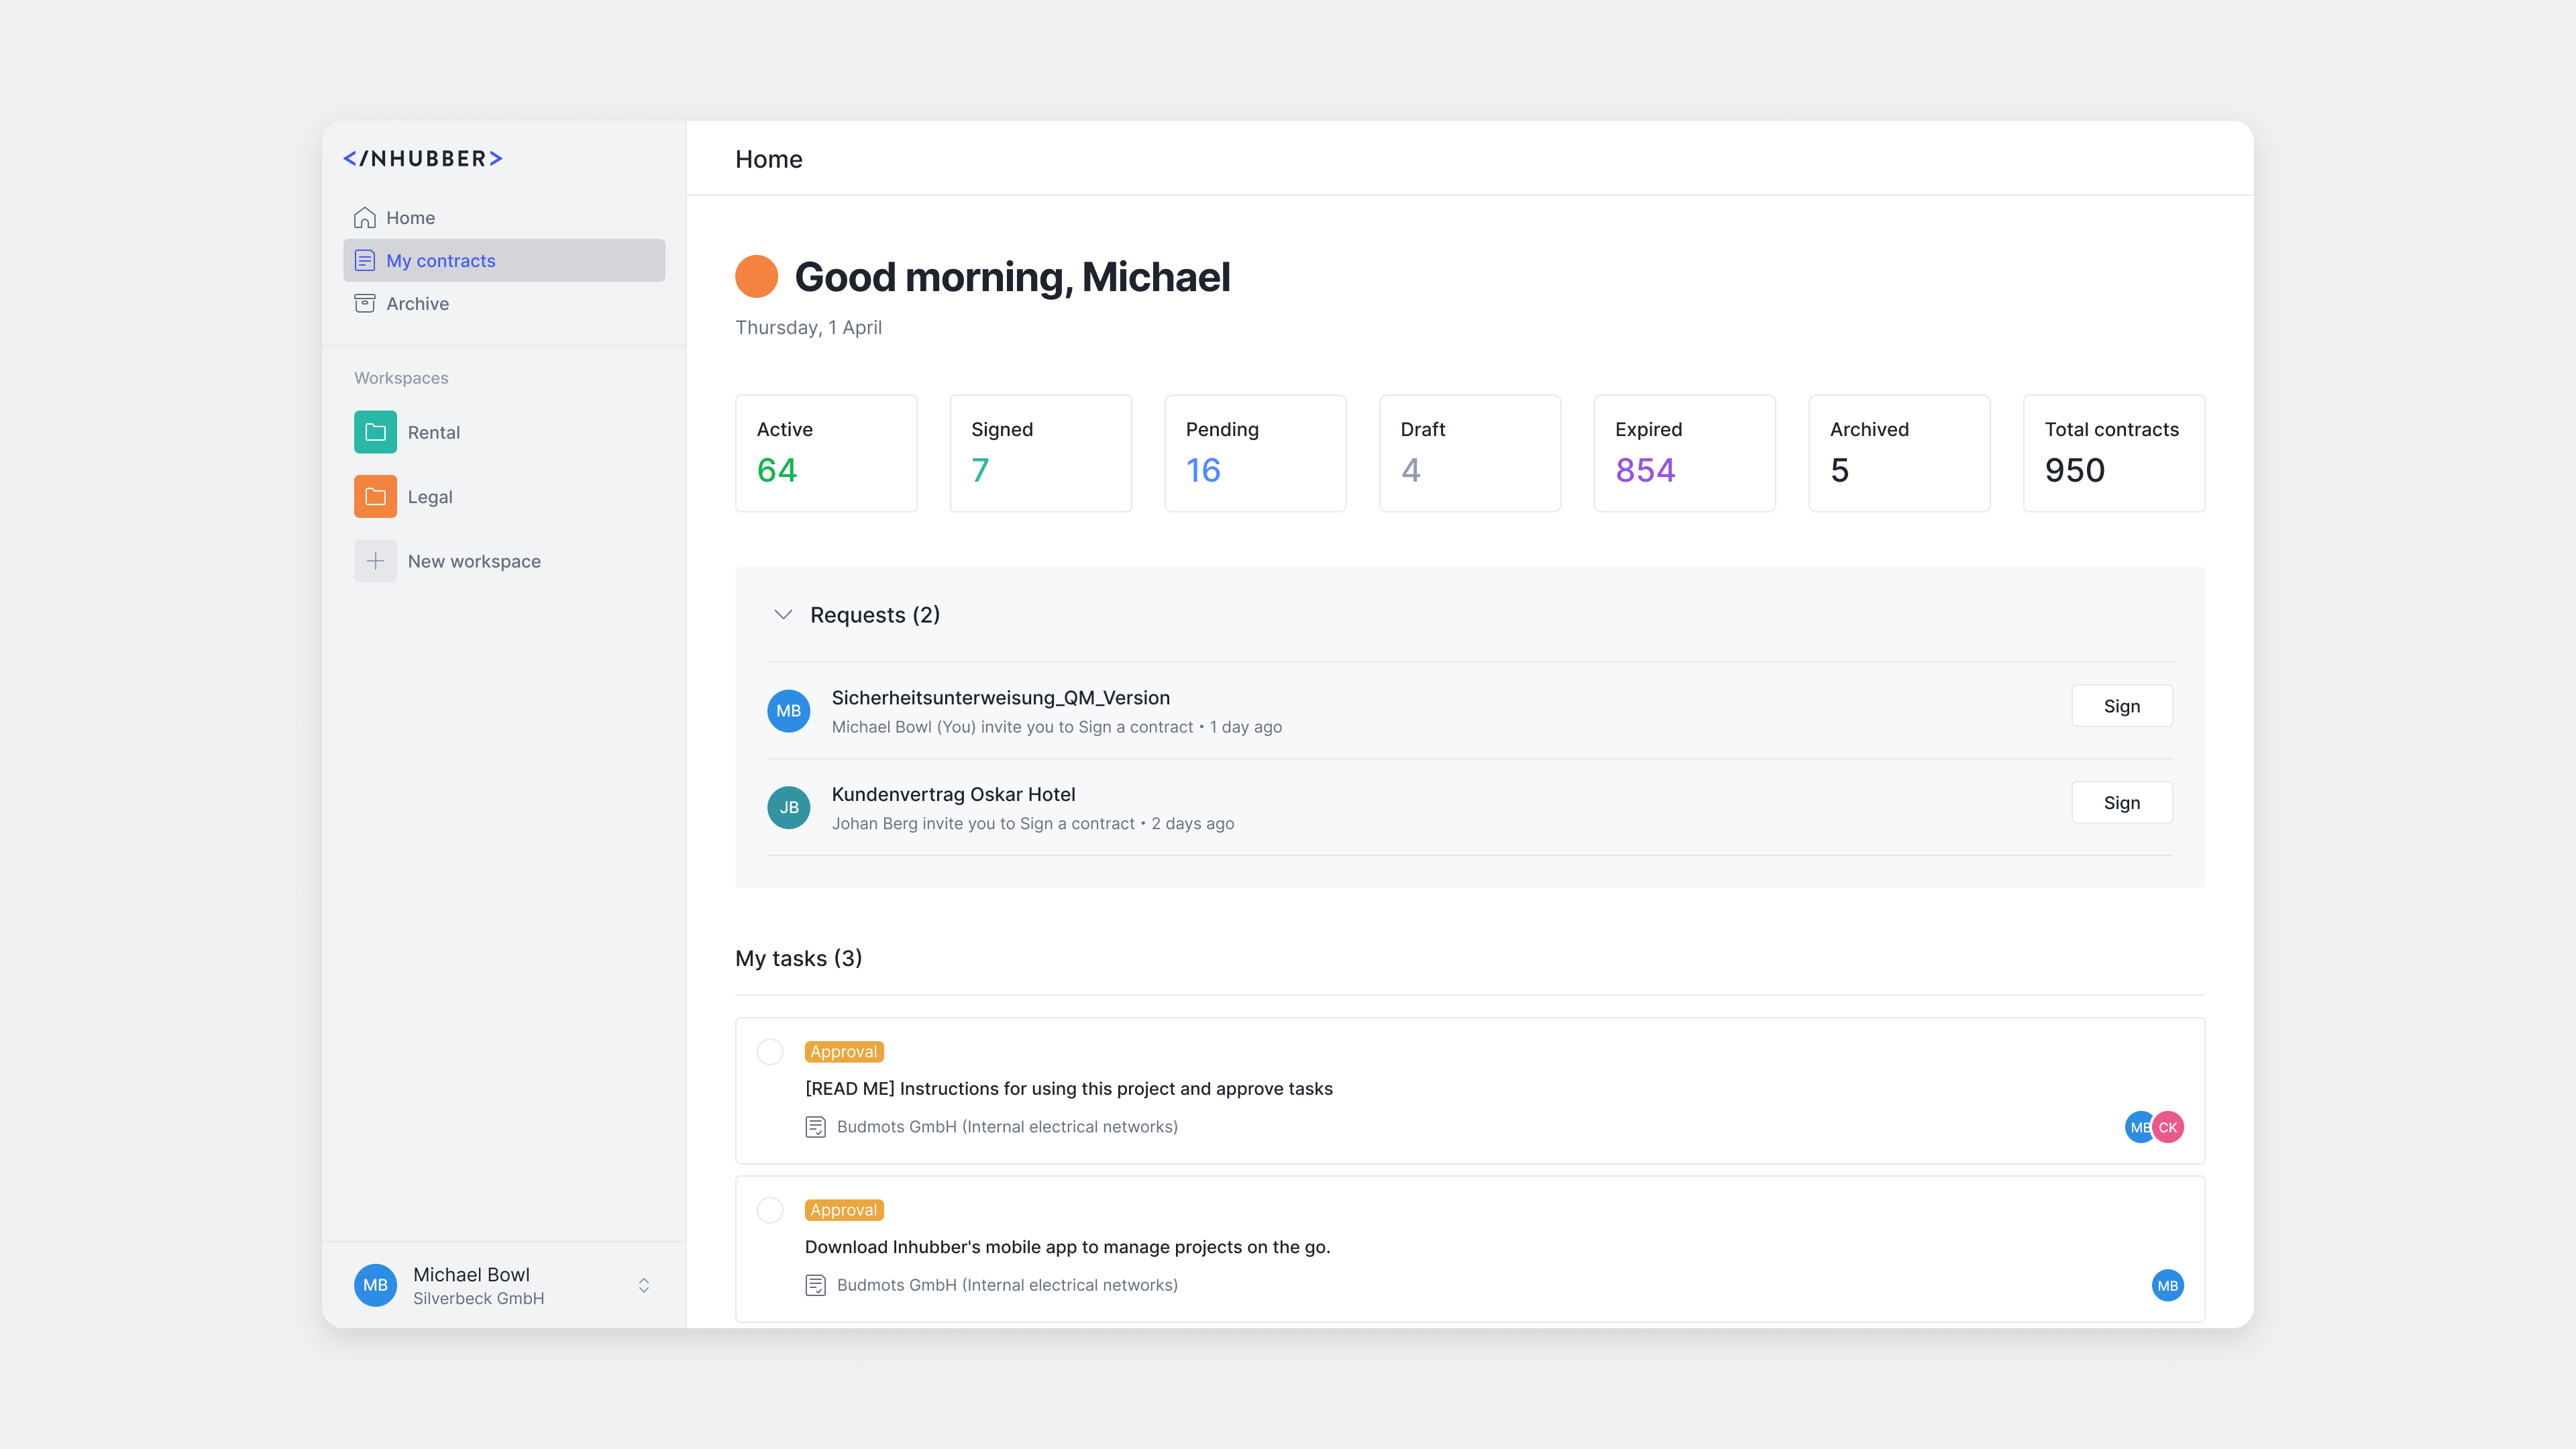Open the Expired 854 contracts card
Image resolution: width=2576 pixels, height=1449 pixels.
pyautogui.click(x=1684, y=453)
